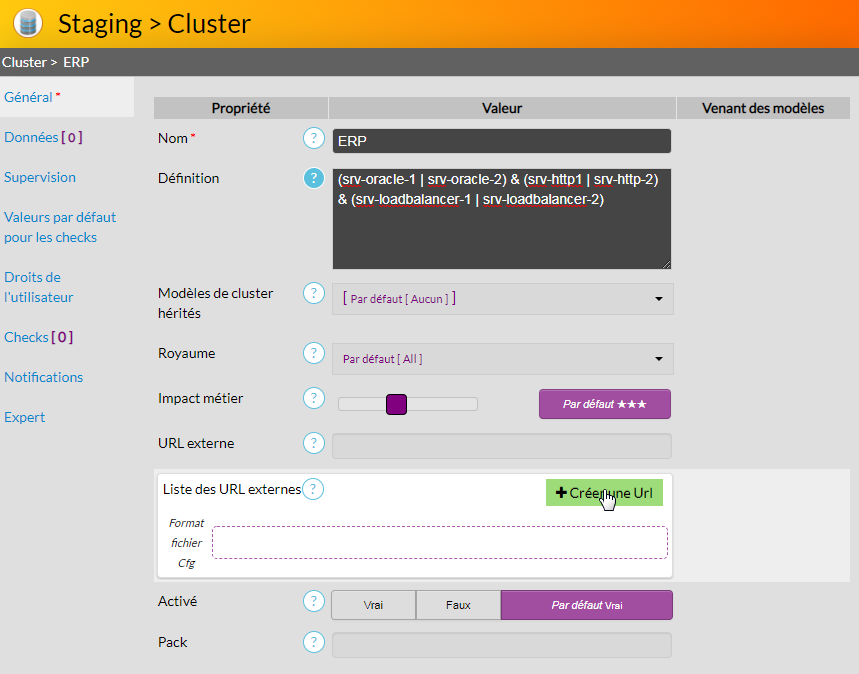Click the help icon beside Activé
This screenshot has height=674, width=859.
(x=314, y=602)
